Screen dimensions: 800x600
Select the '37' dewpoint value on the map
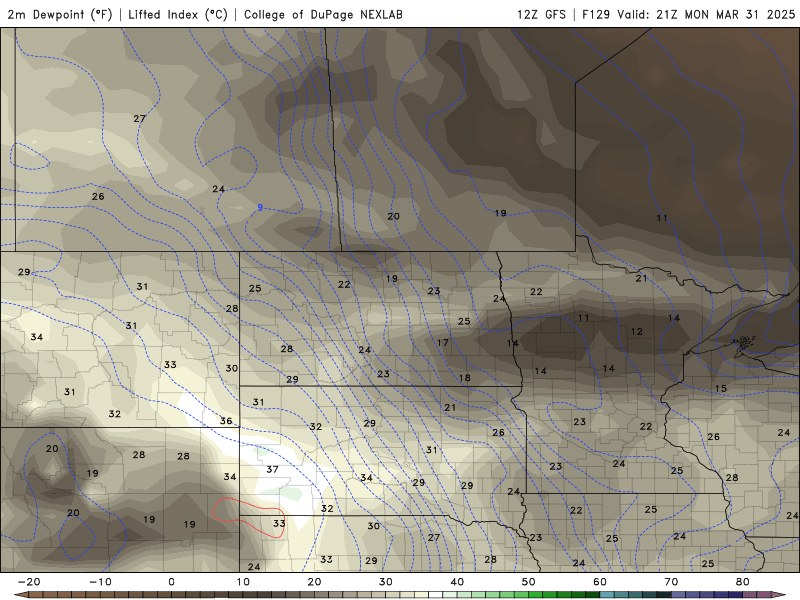coord(272,469)
